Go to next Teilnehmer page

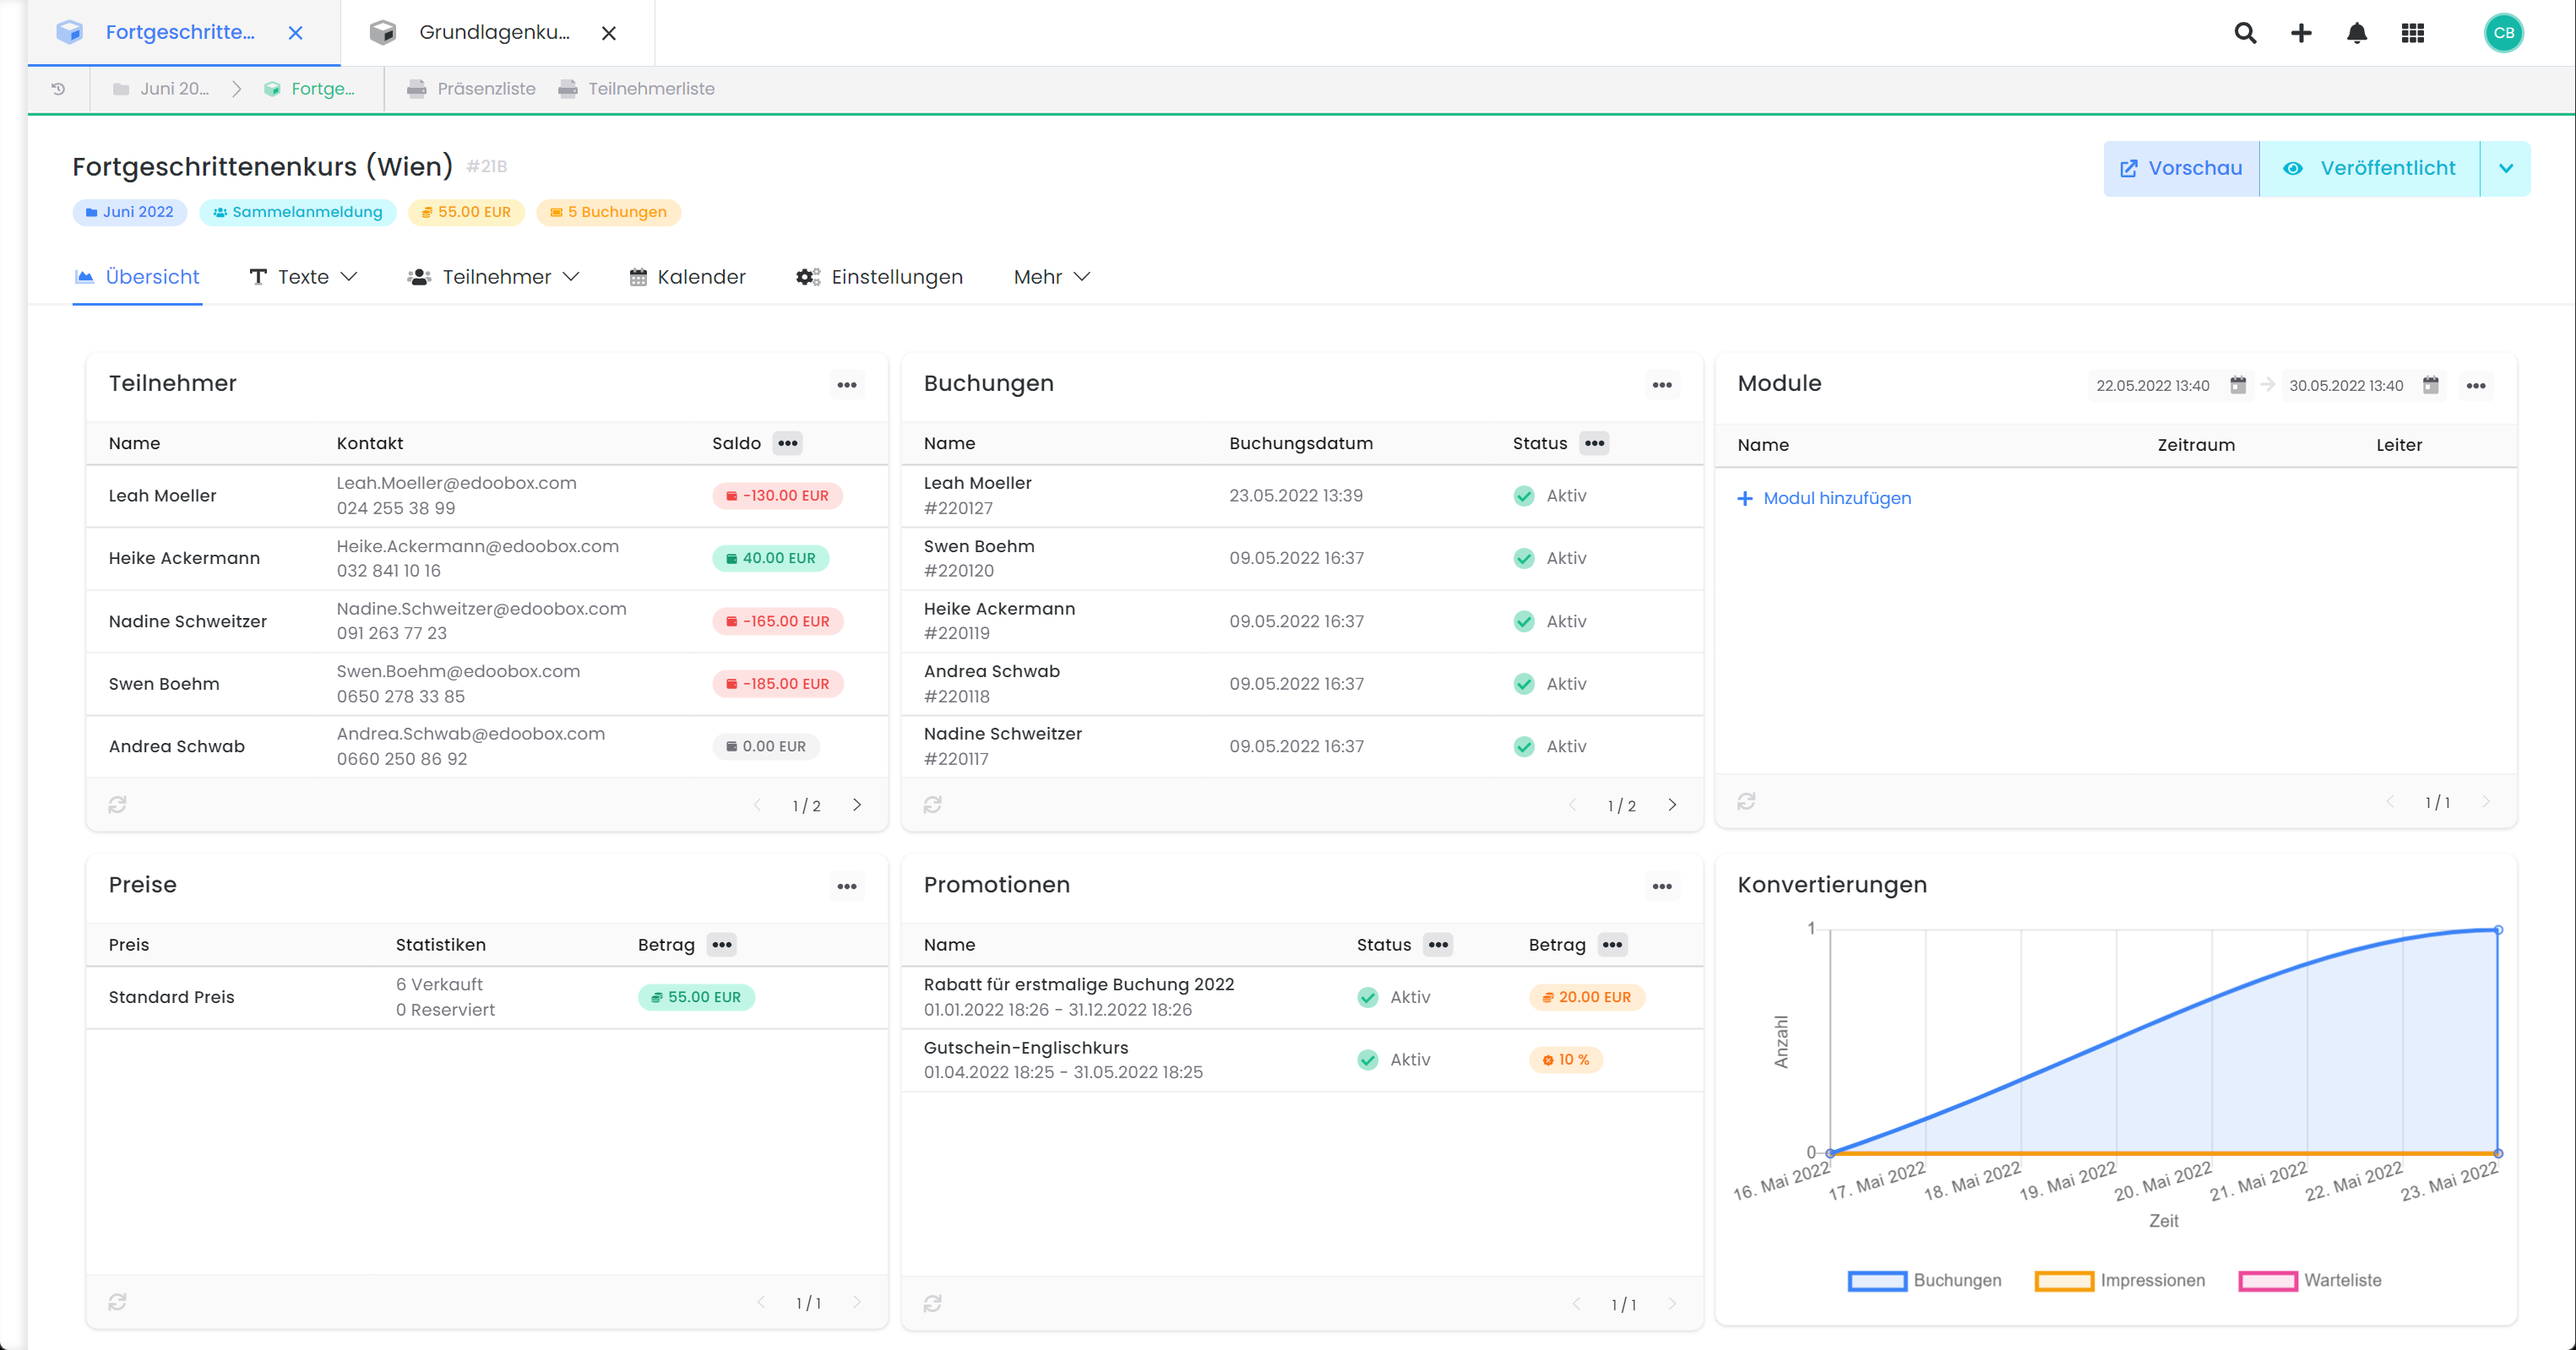857,805
